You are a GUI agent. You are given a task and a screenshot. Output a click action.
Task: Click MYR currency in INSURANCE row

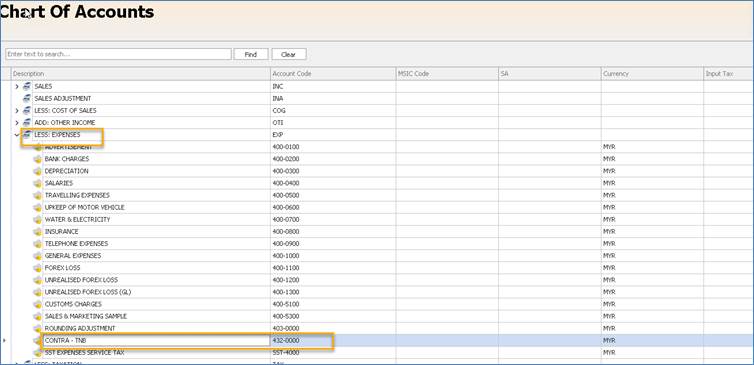tap(609, 232)
